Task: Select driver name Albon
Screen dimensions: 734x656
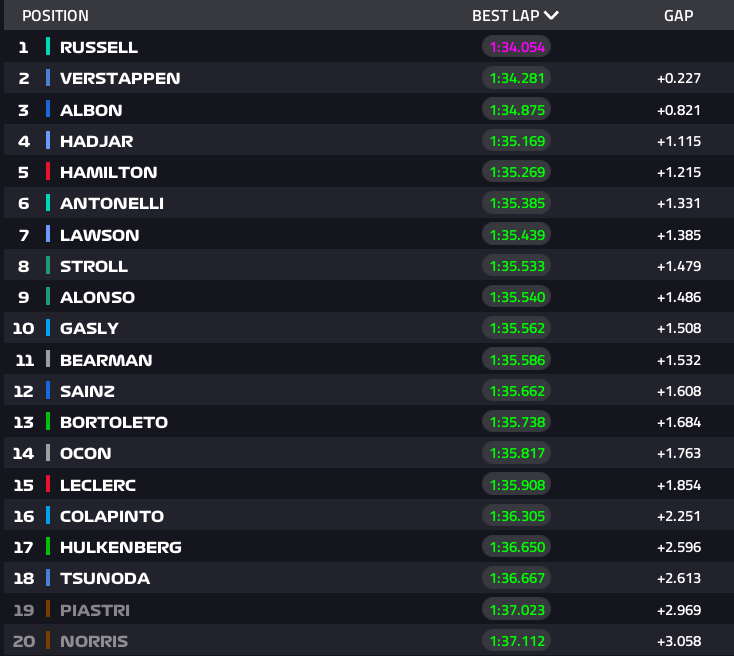Action: pos(91,110)
